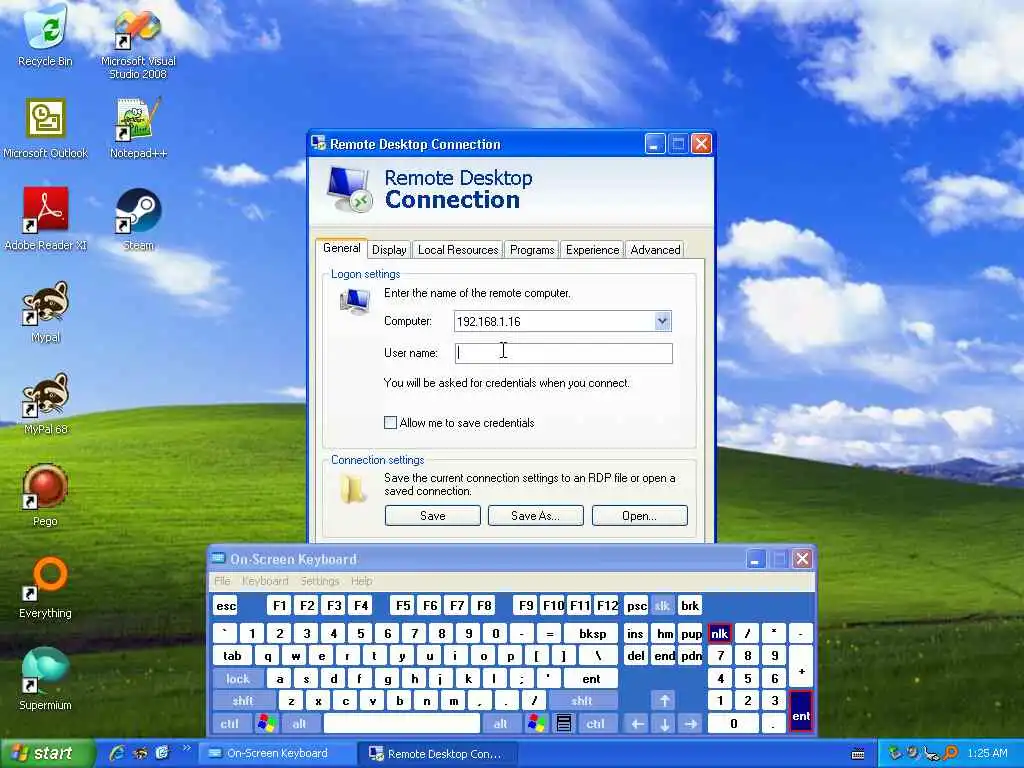Open the Computer address dropdown arrow
Viewport: 1024px width, 768px height.
[x=662, y=321]
